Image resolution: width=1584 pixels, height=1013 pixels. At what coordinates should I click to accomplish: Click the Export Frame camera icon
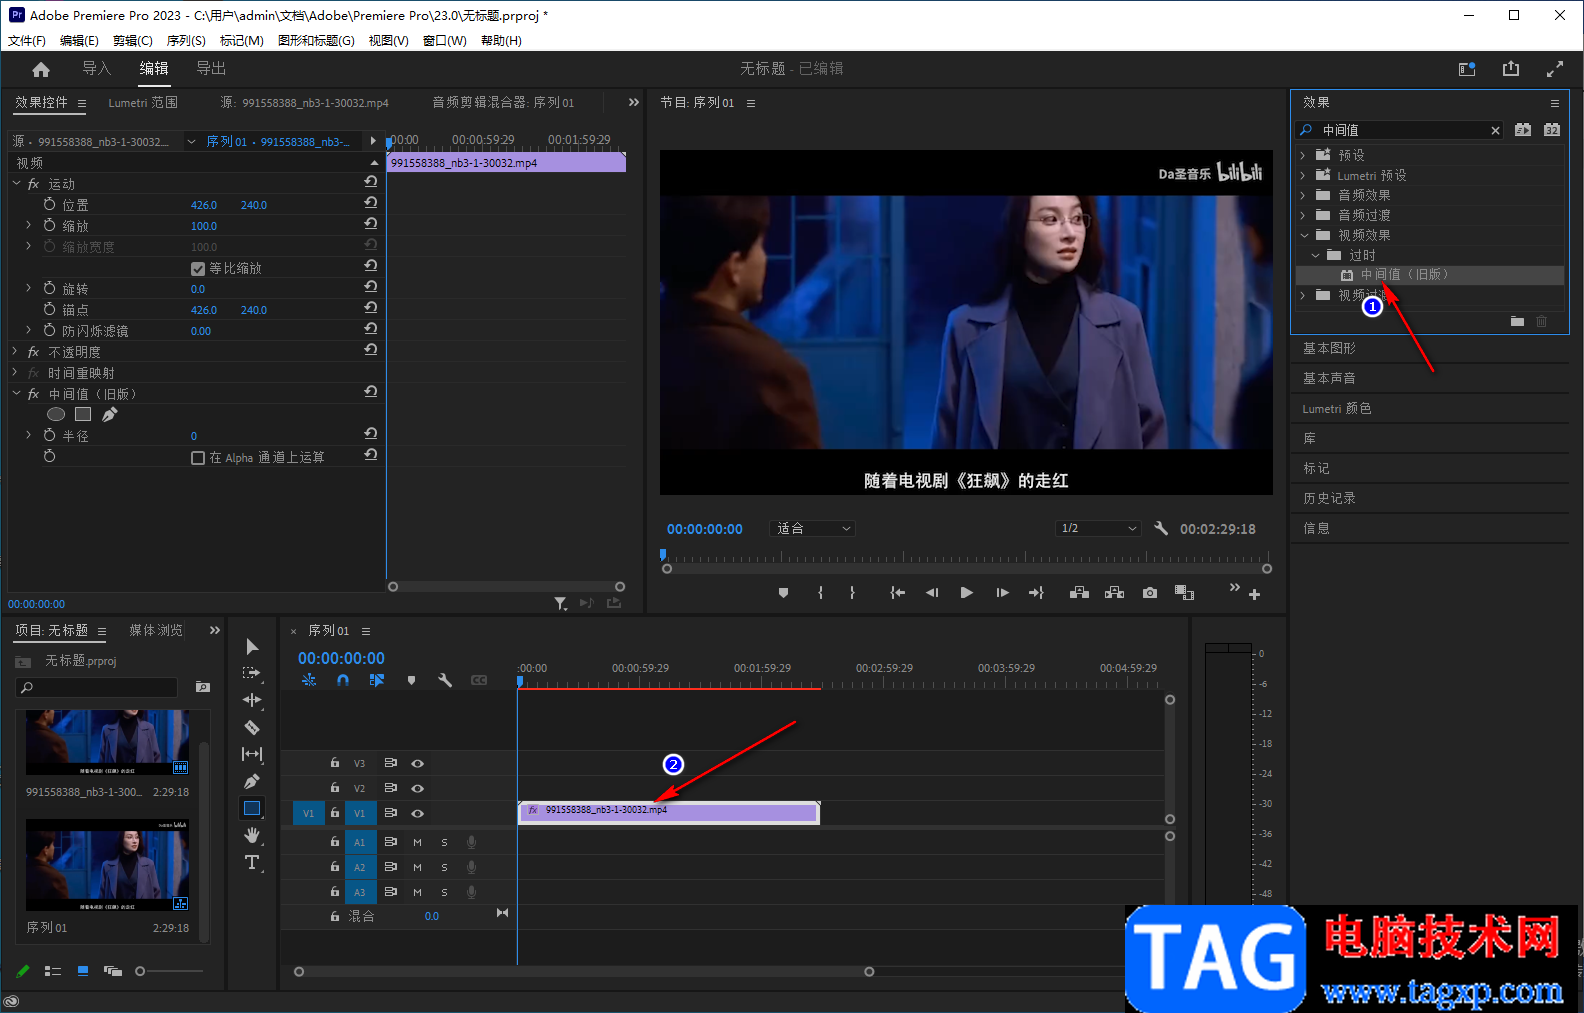pyautogui.click(x=1150, y=593)
